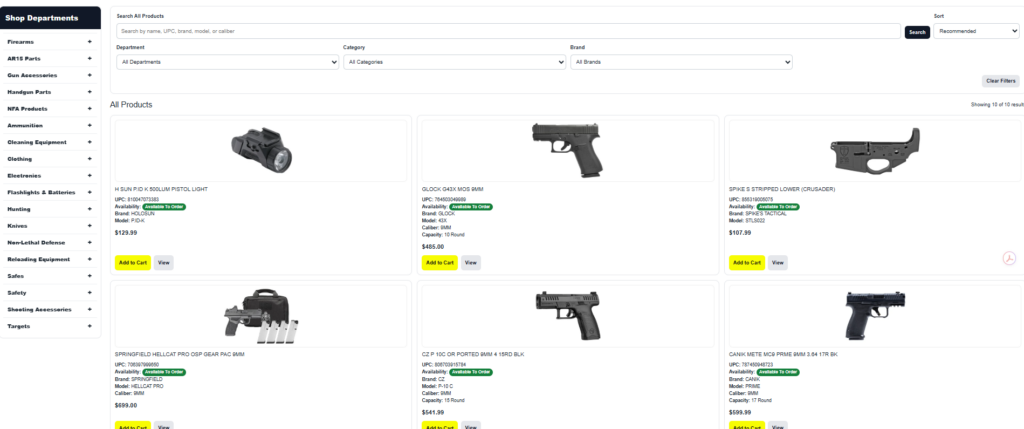This screenshot has width=1024, height=429.
Task: Click the Holosun pistol light product image
Action: pyautogui.click(x=261, y=150)
